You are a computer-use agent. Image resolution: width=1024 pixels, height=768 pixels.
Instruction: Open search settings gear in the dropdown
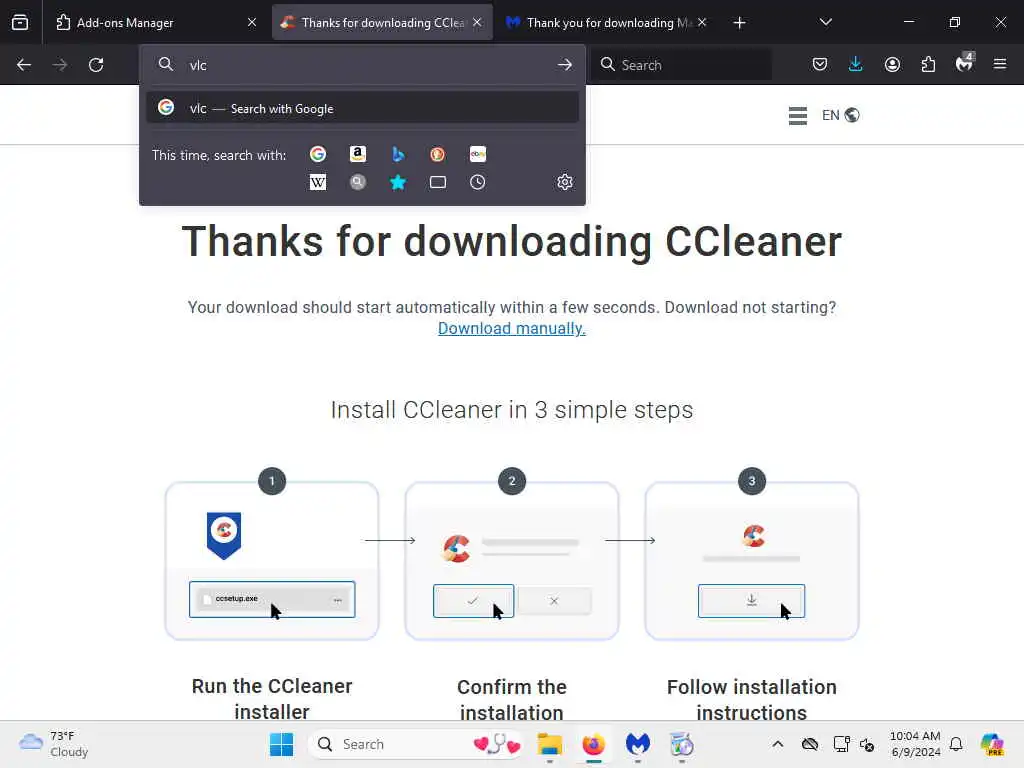pyautogui.click(x=565, y=182)
